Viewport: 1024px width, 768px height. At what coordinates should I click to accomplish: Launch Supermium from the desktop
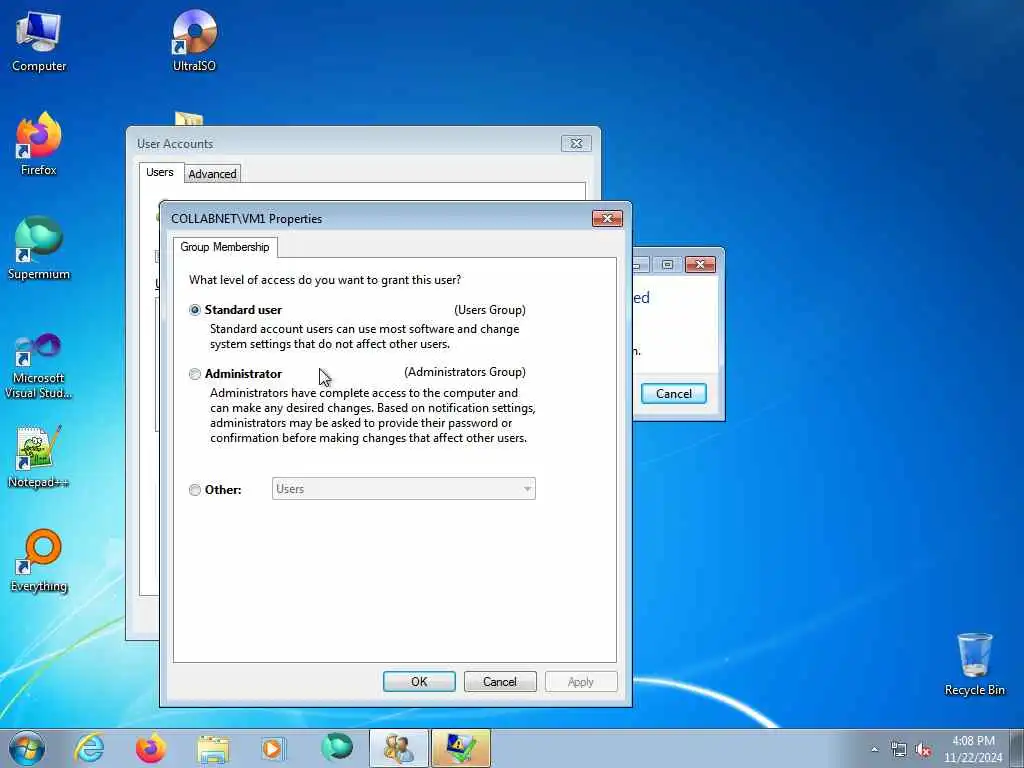pyautogui.click(x=39, y=249)
